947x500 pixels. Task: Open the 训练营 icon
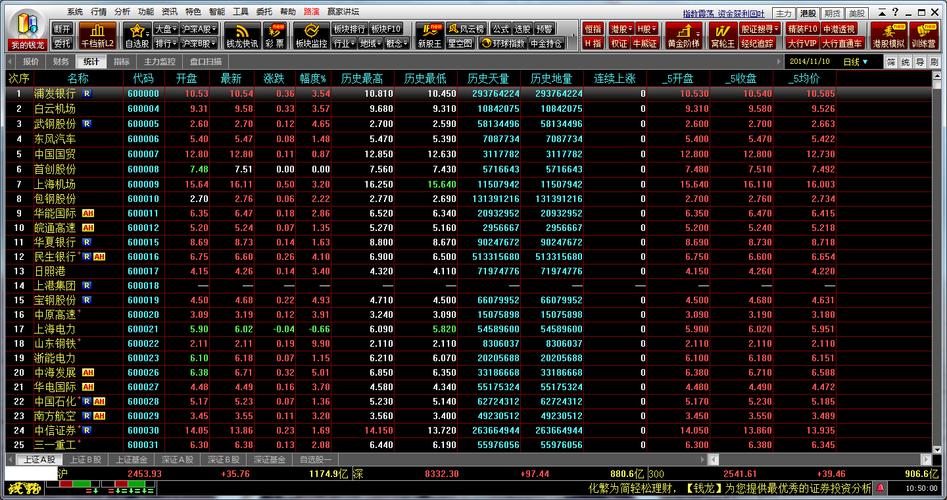pyautogui.click(x=924, y=35)
